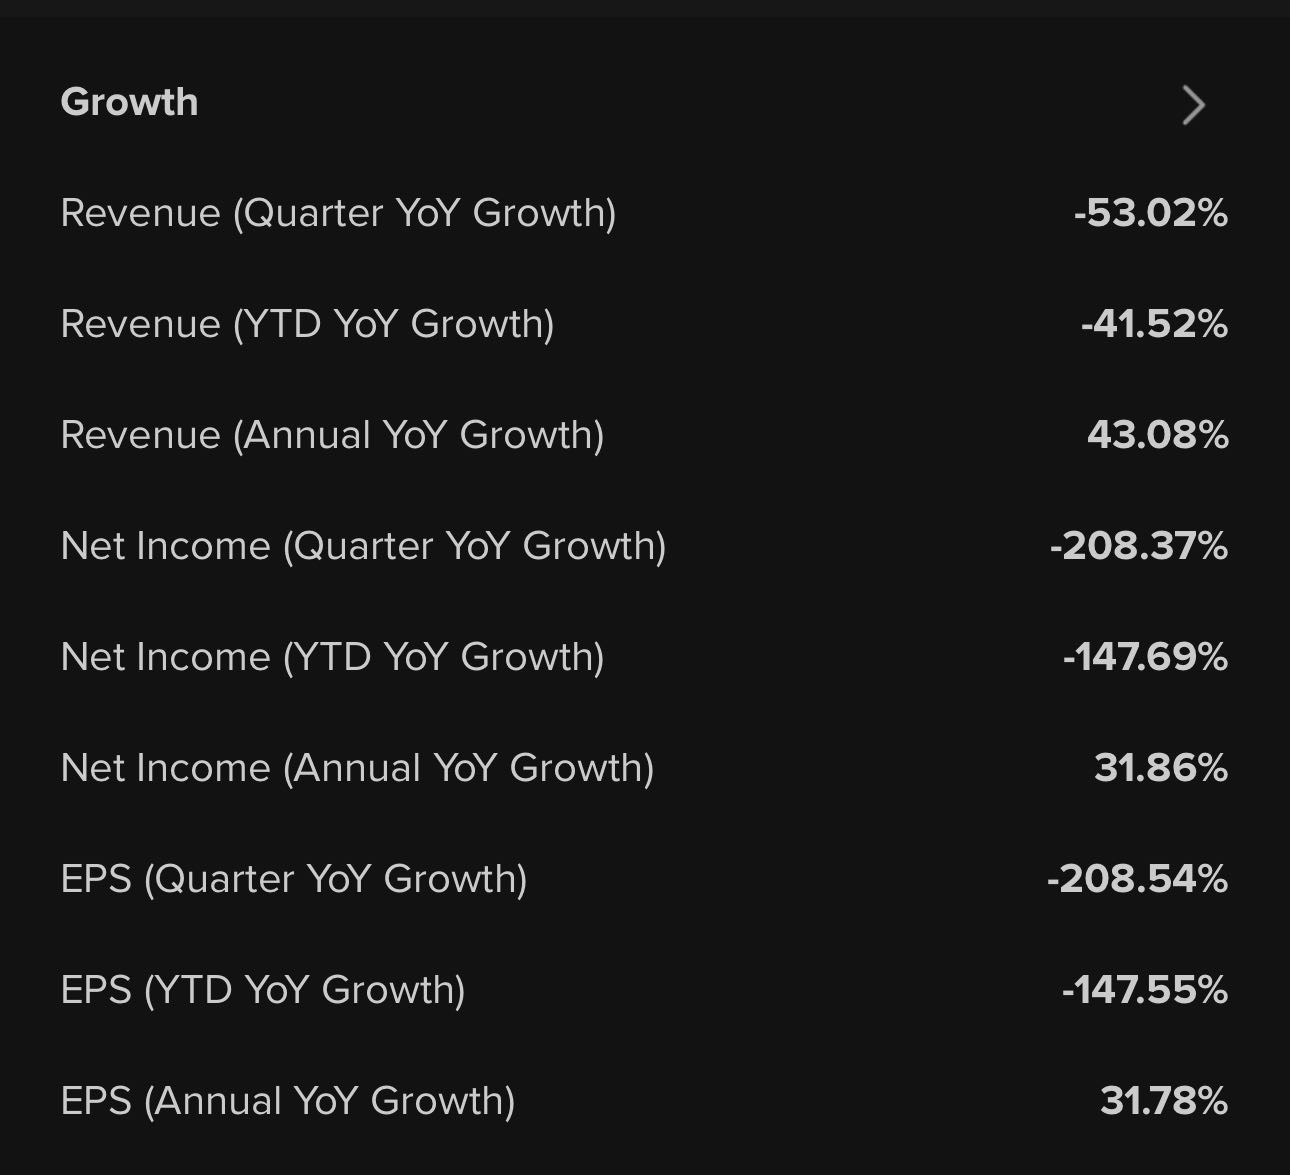Choose the EPS (Annual YoY Growth) label
The height and width of the screenshot is (1175, 1290).
click(x=288, y=1101)
